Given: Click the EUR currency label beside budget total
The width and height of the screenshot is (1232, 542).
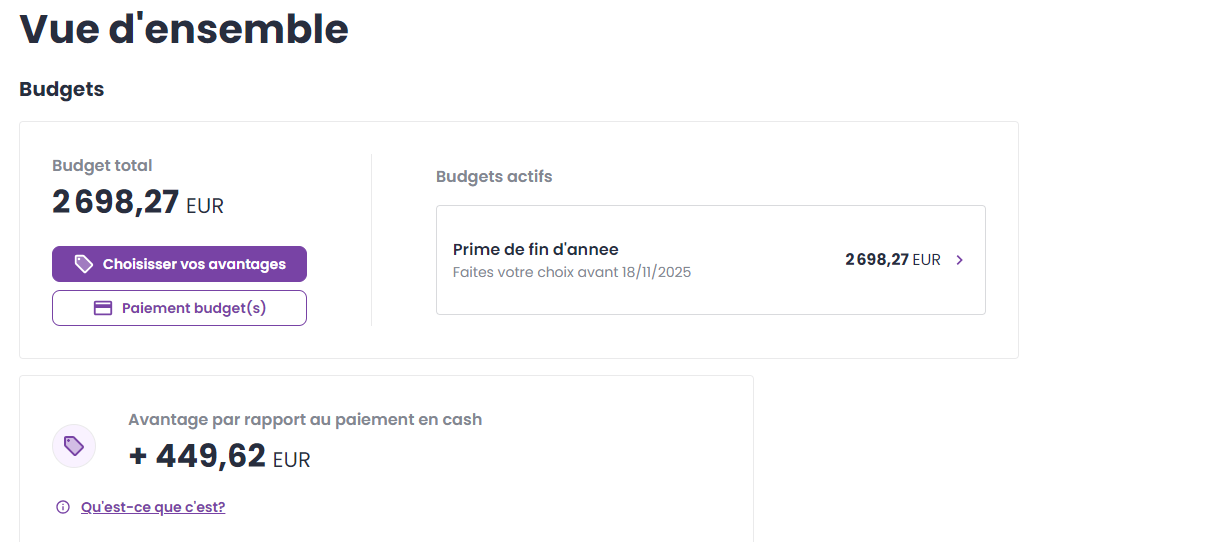Looking at the screenshot, I should pos(205,206).
